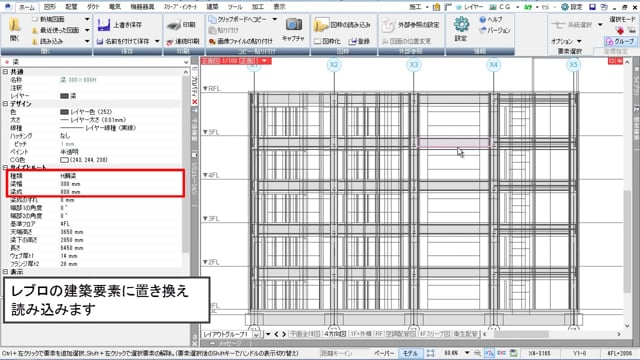The image size is (640, 360).
Task: Click the ペイント value 半透明
Action: [x=69, y=152]
